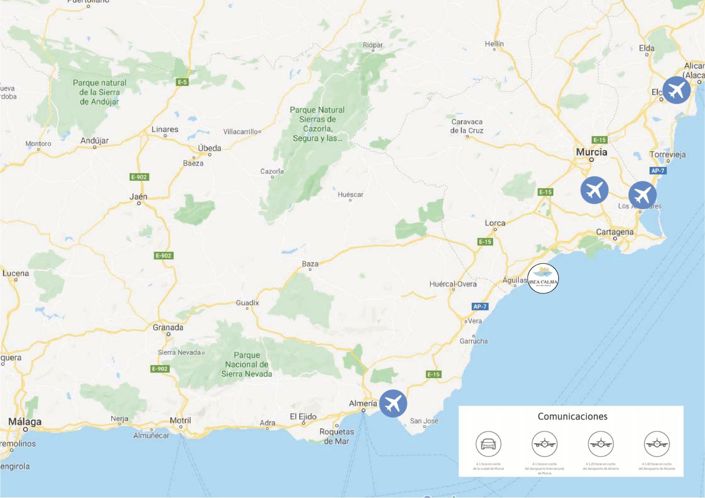Select the airplane marker near Los Alcázares

642,195
